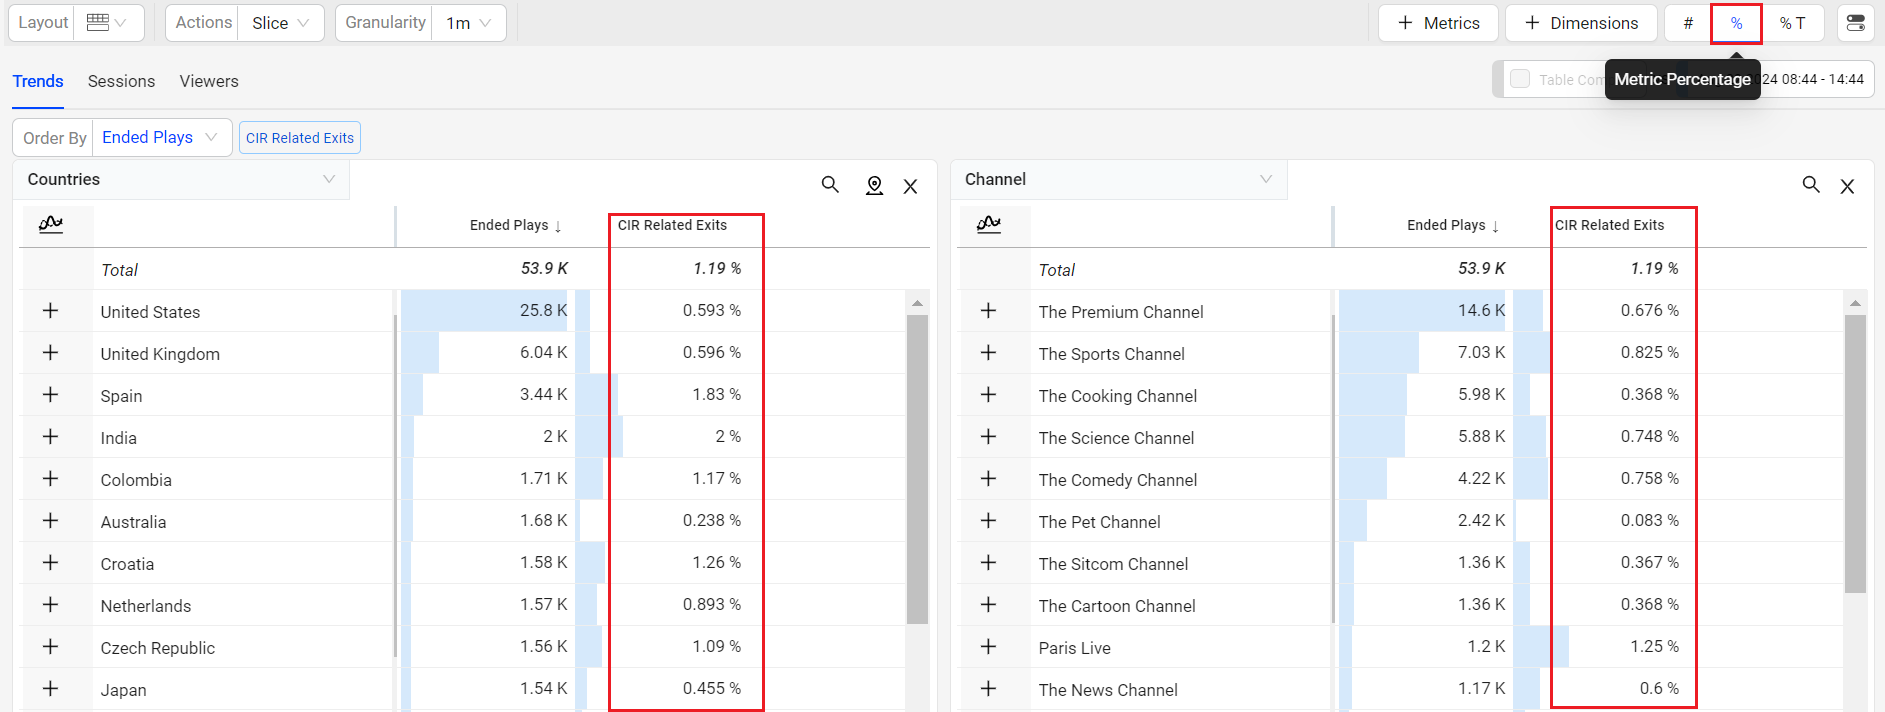
Task: Select the United States country name
Action: point(150,312)
